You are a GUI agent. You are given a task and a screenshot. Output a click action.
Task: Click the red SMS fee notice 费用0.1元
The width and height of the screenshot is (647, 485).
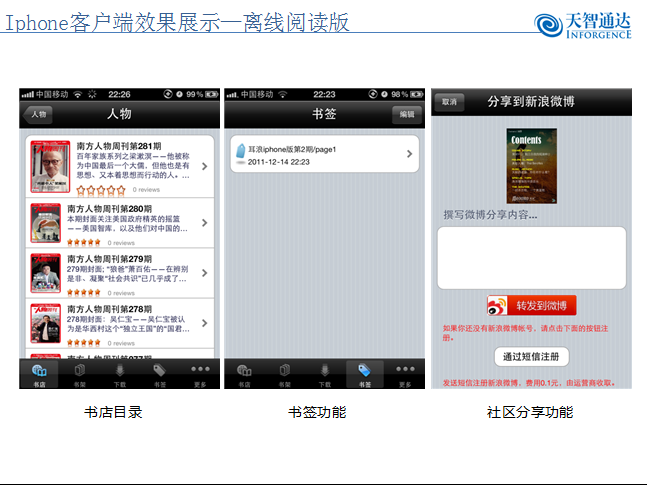coord(529,383)
